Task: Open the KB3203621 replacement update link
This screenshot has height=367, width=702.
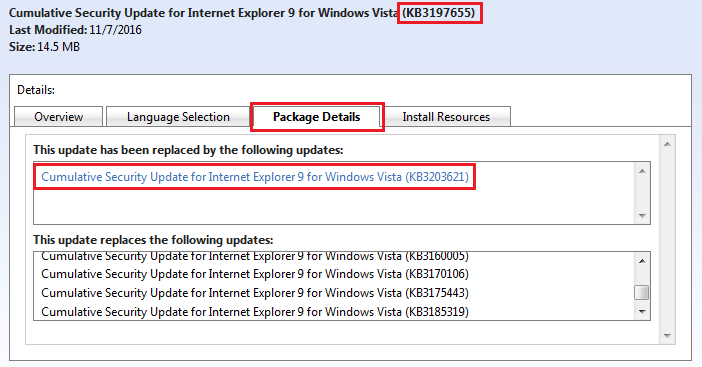Action: 255,177
